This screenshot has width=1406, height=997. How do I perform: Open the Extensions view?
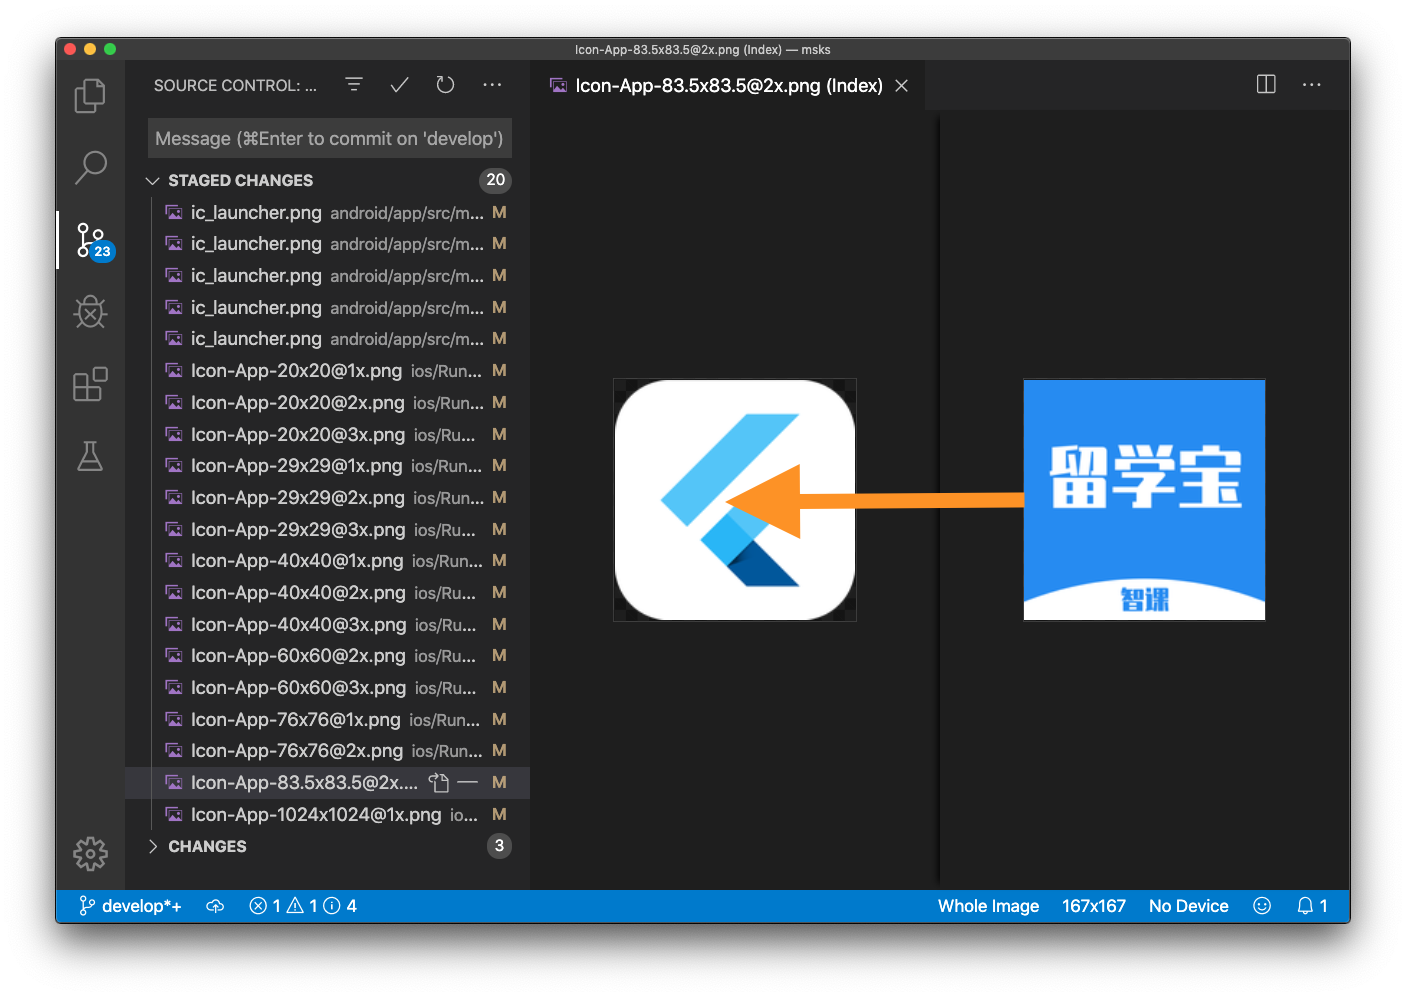pos(90,384)
